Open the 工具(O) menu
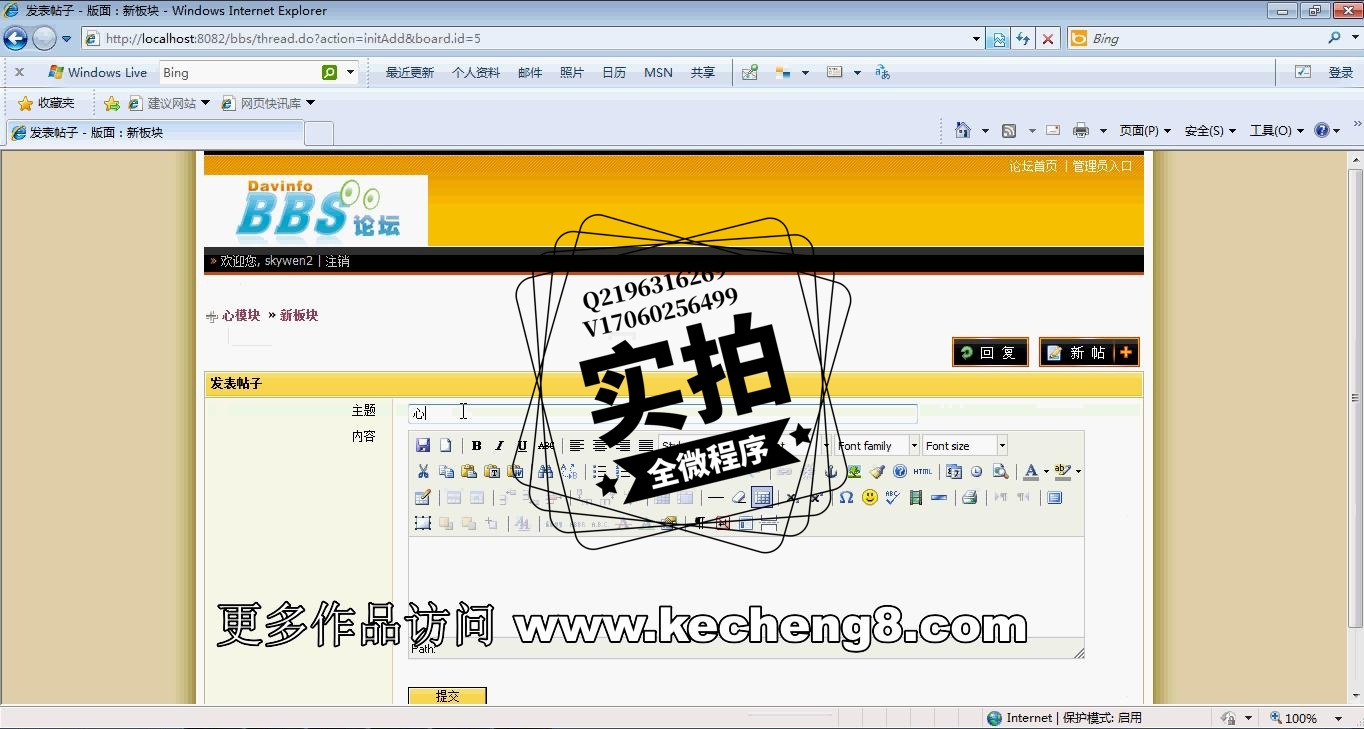 click(1276, 131)
